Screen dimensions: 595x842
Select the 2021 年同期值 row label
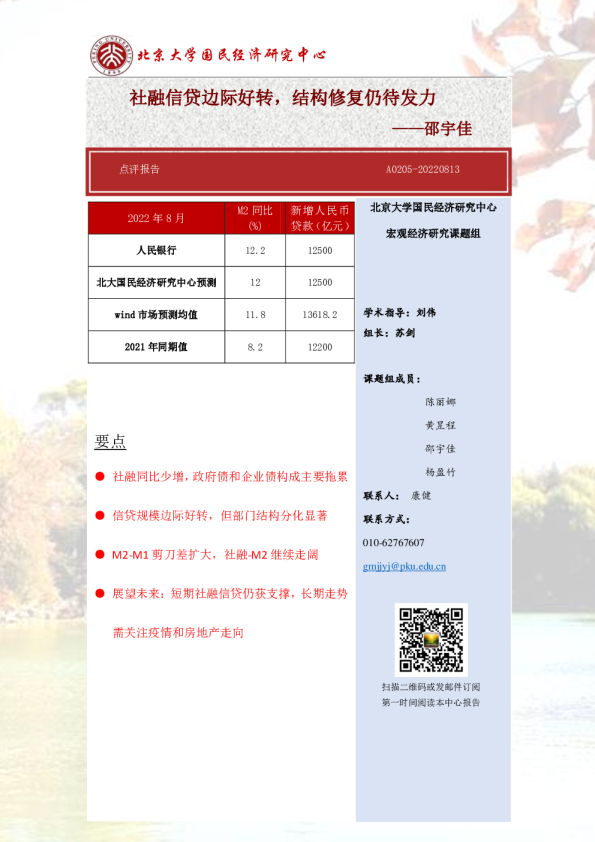(156, 347)
